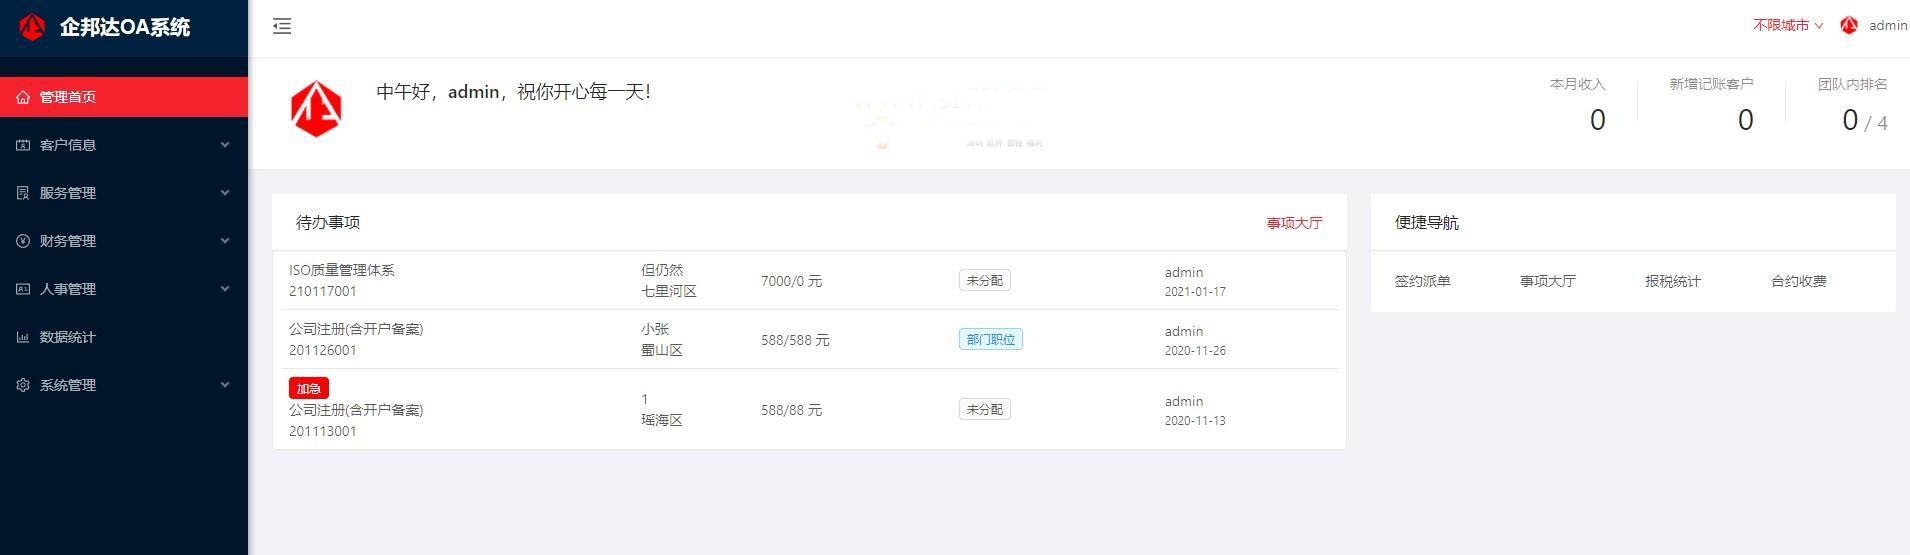The width and height of the screenshot is (1910, 555).
Task: Open the ISO质量管理体系 task row
Action: tap(342, 270)
